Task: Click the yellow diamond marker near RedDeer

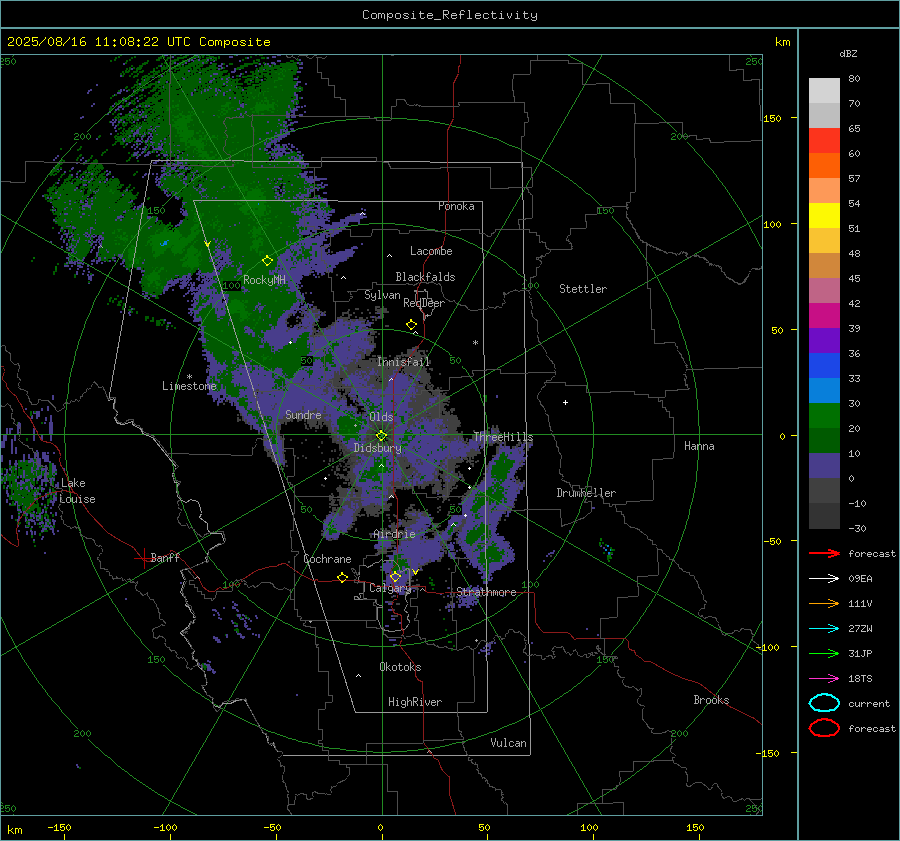Action: click(412, 325)
